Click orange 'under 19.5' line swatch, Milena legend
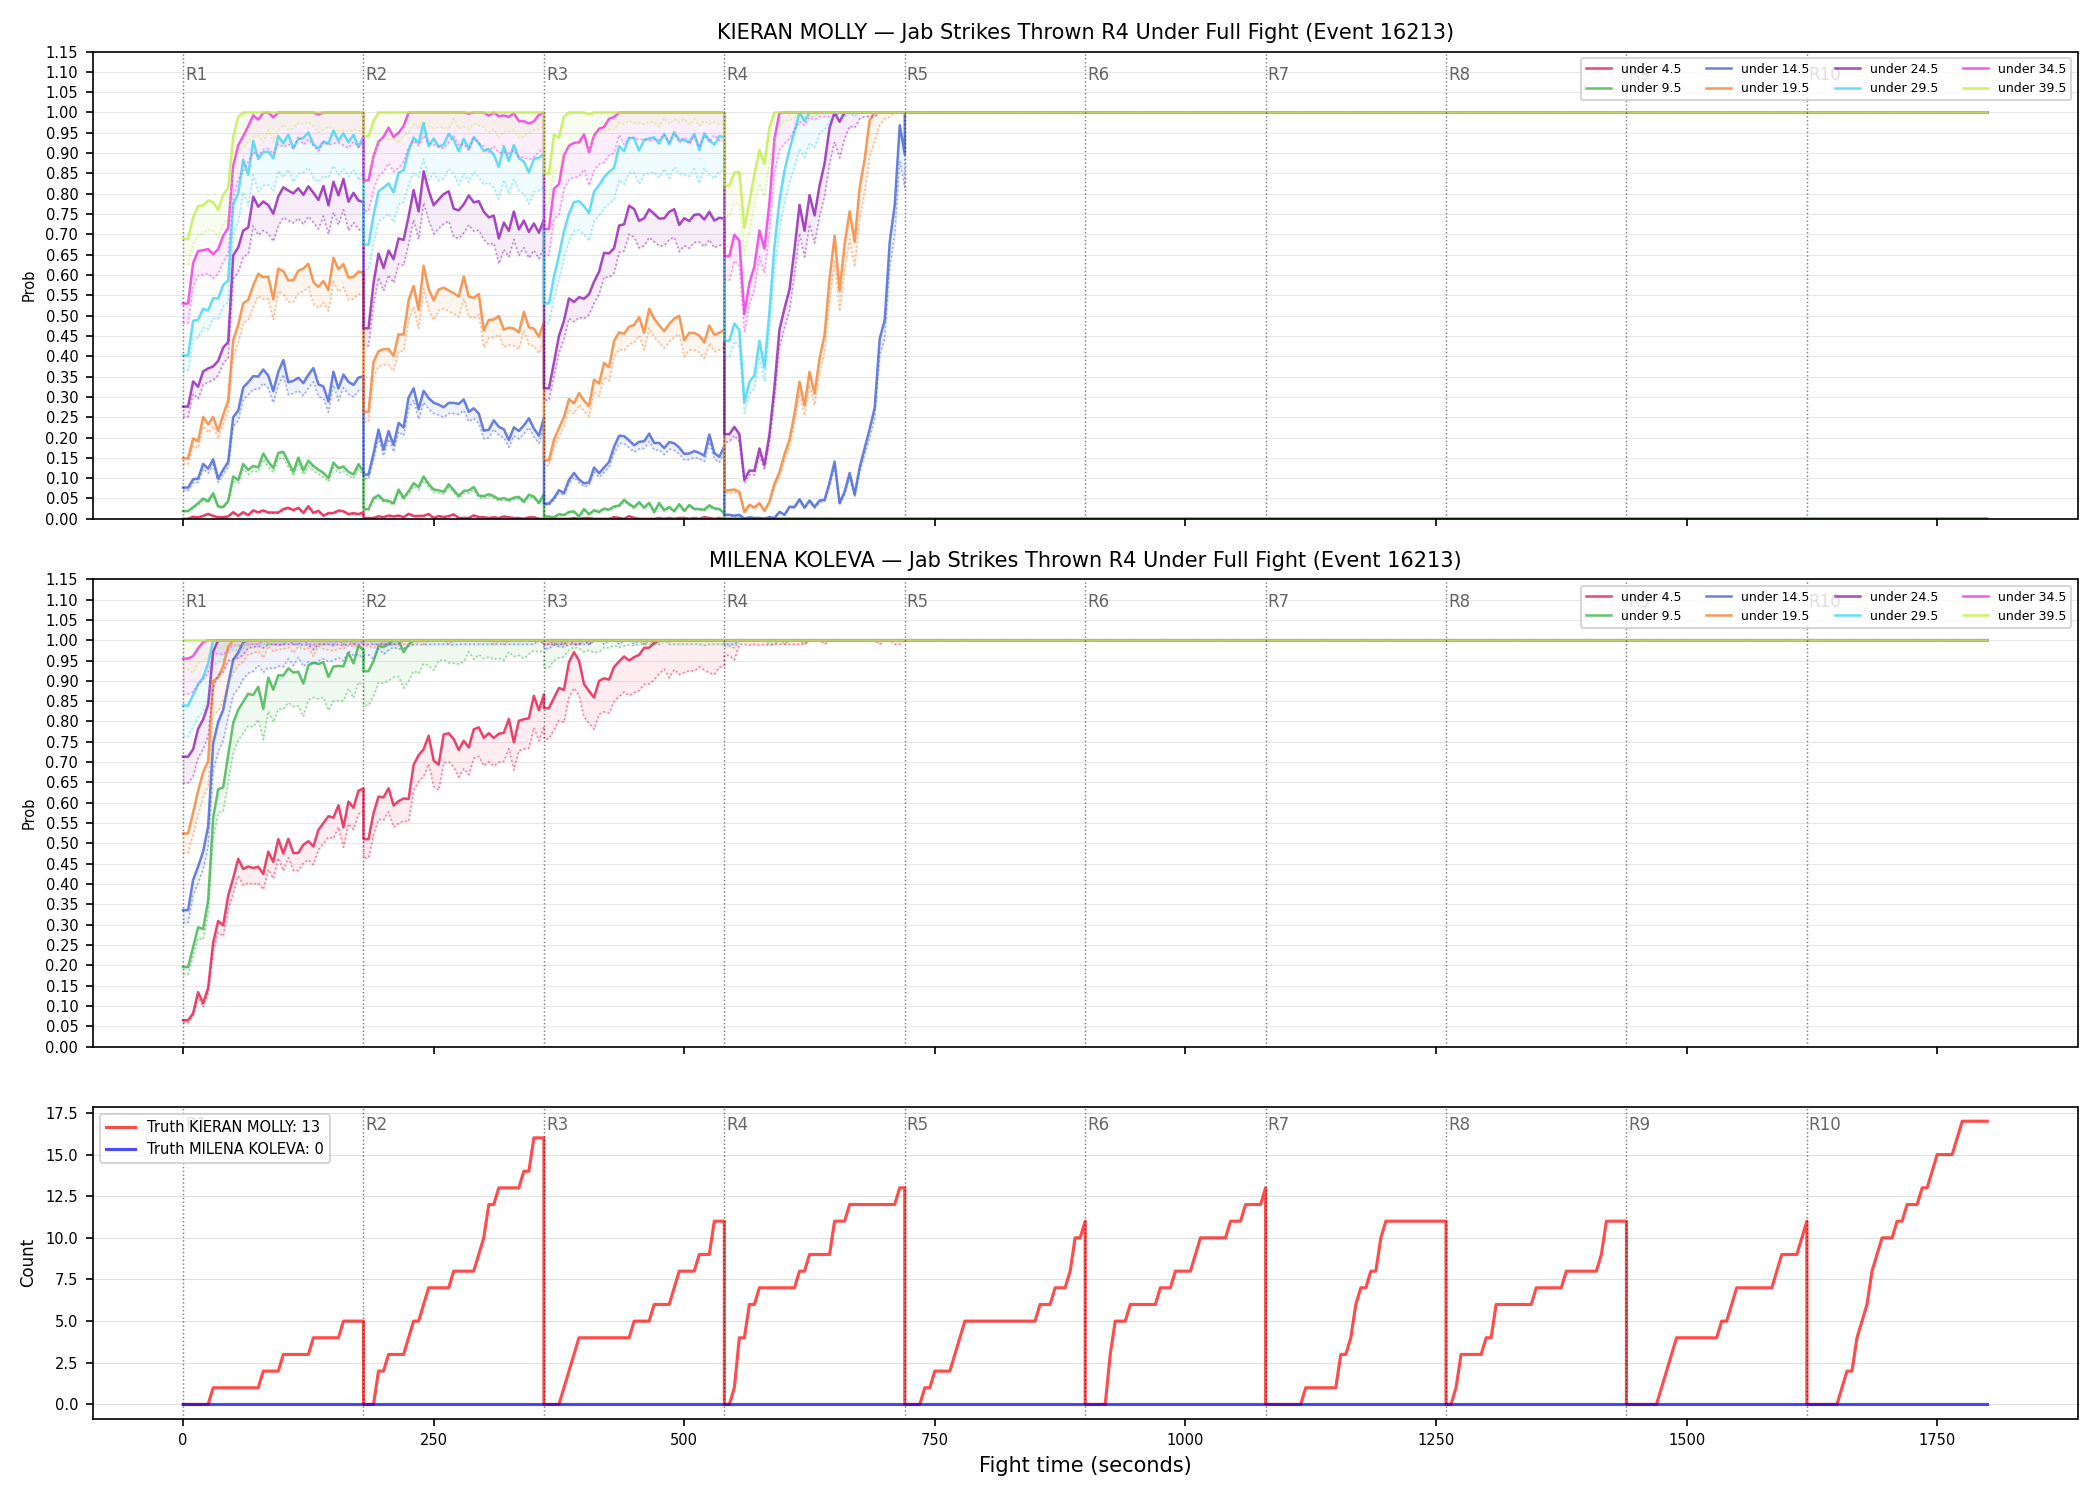 pos(1719,616)
